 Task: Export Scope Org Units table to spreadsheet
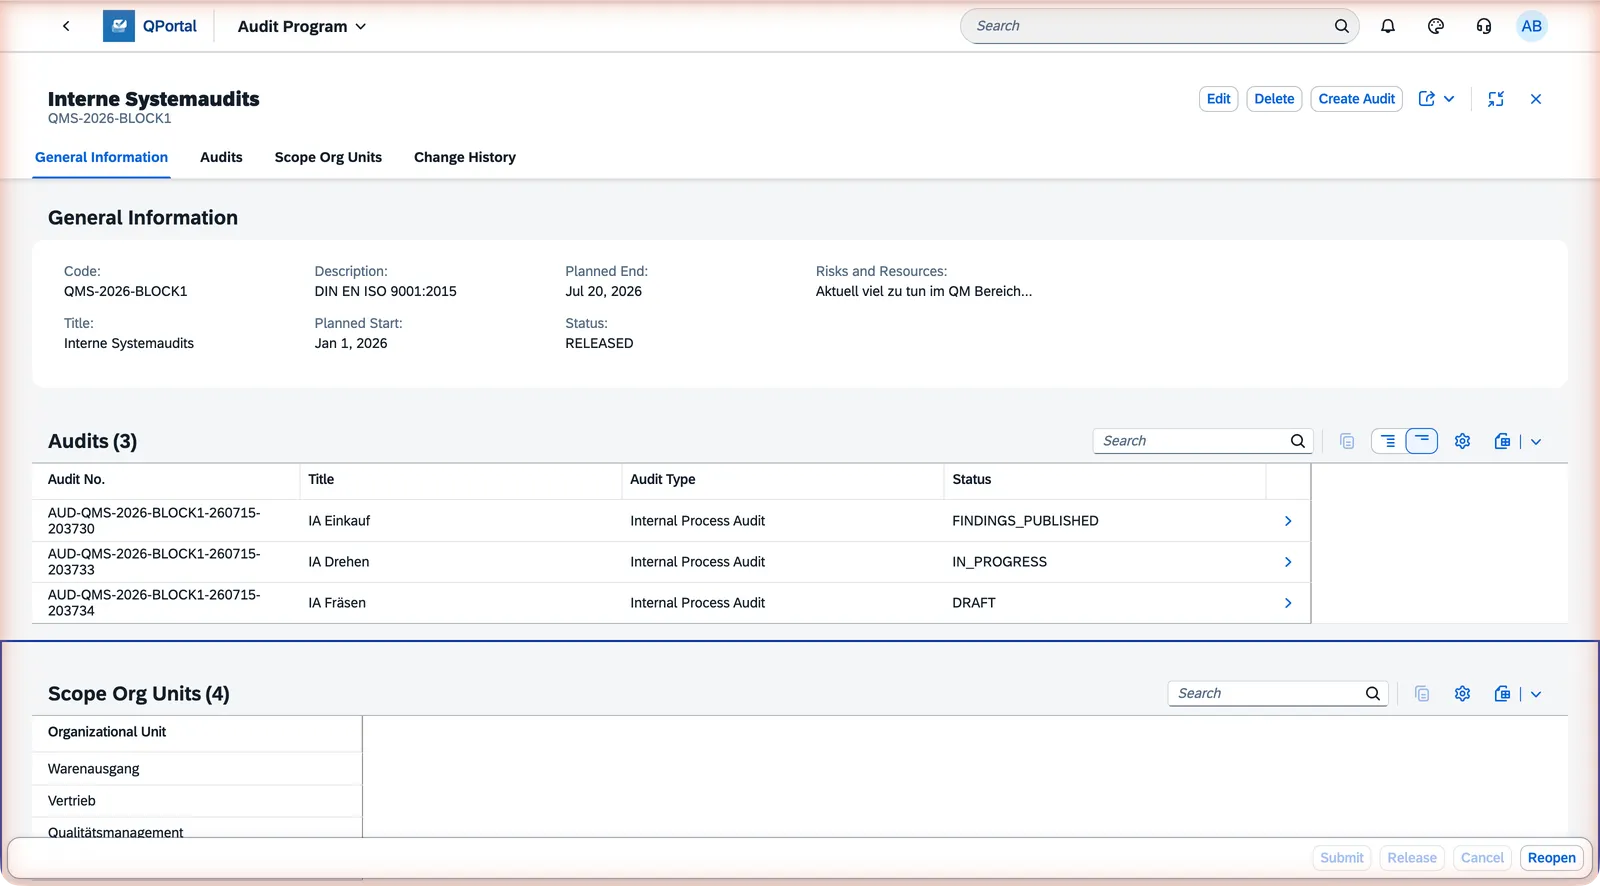(x=1502, y=693)
